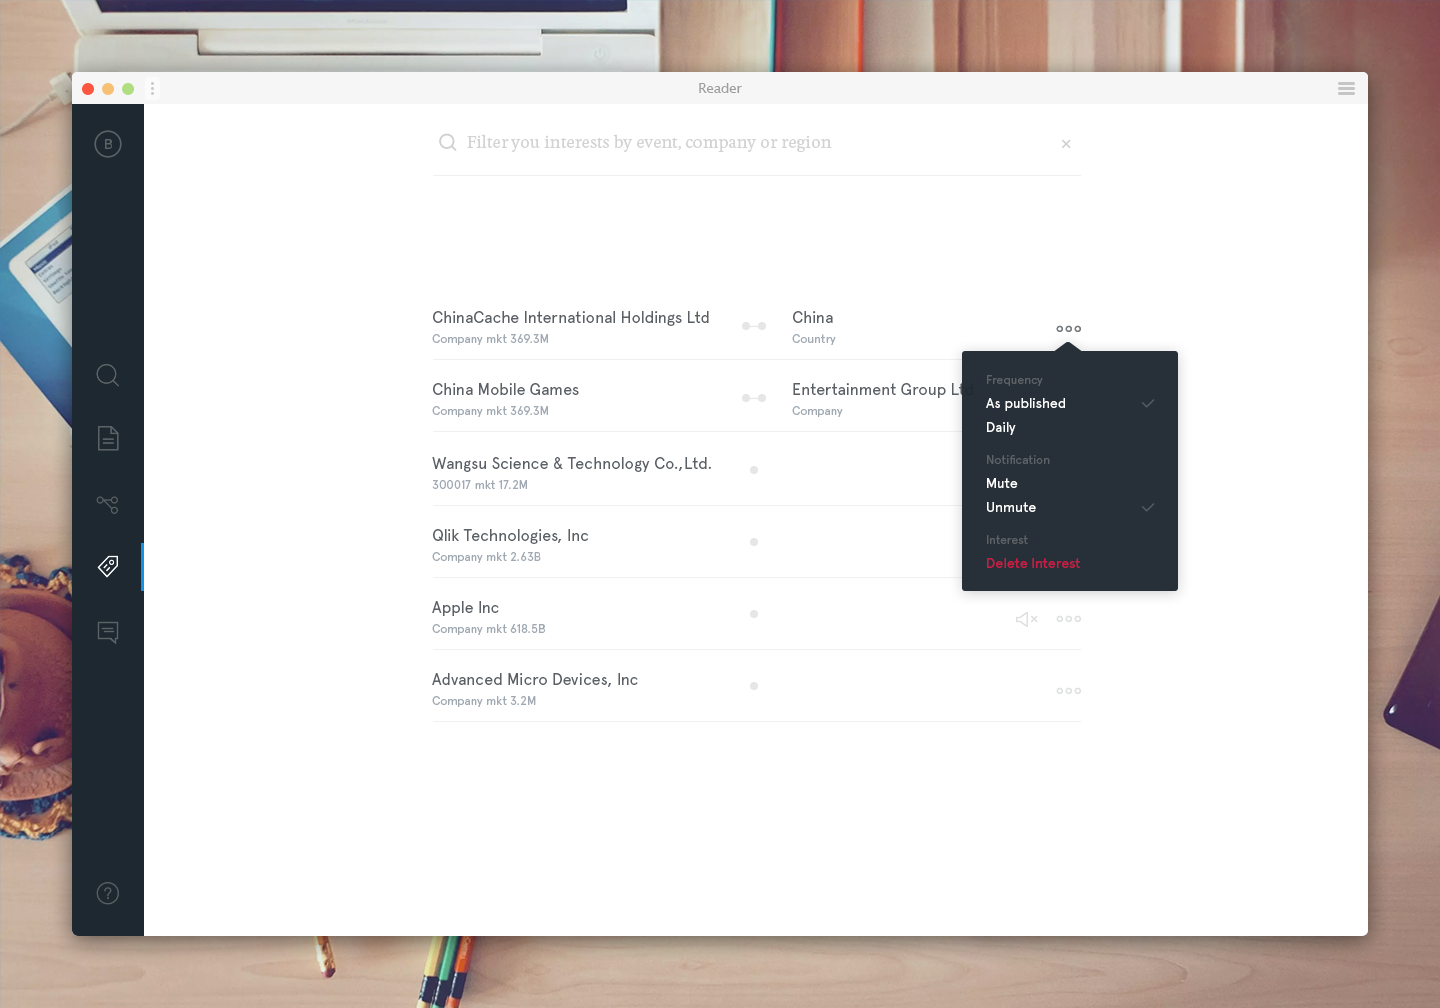Clear the filter with the X icon
1440x1008 pixels.
(1066, 144)
